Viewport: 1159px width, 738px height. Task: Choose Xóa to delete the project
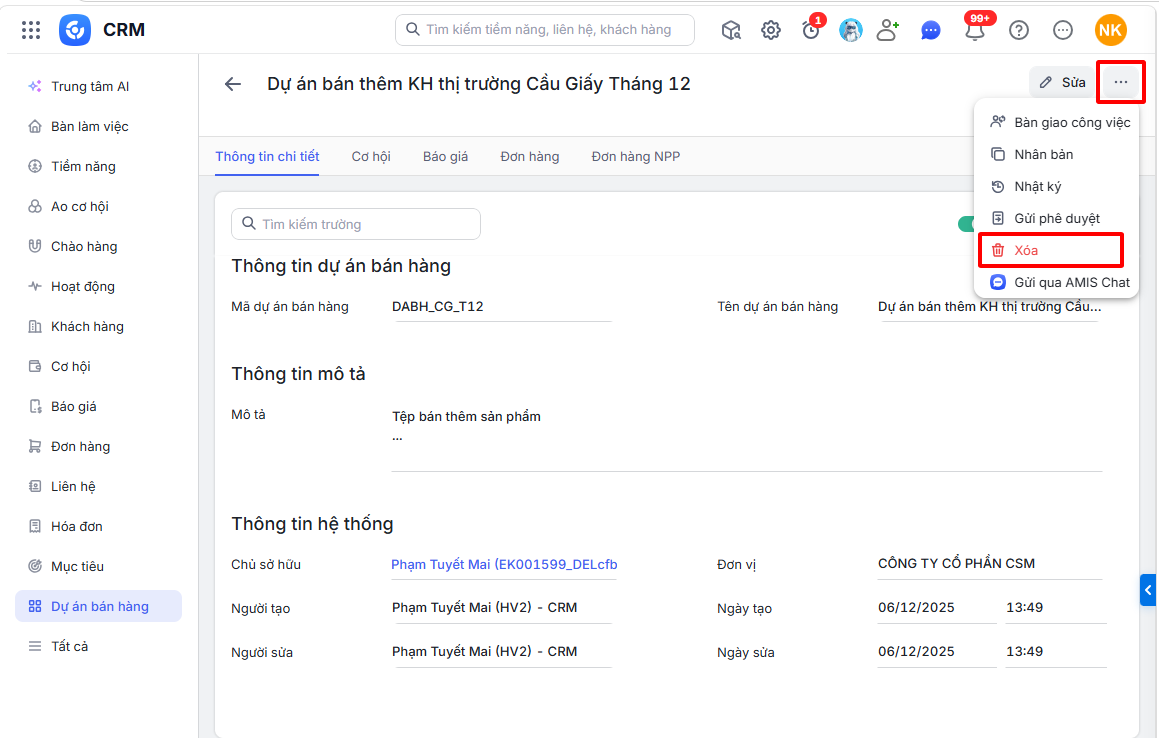[x=1051, y=250]
